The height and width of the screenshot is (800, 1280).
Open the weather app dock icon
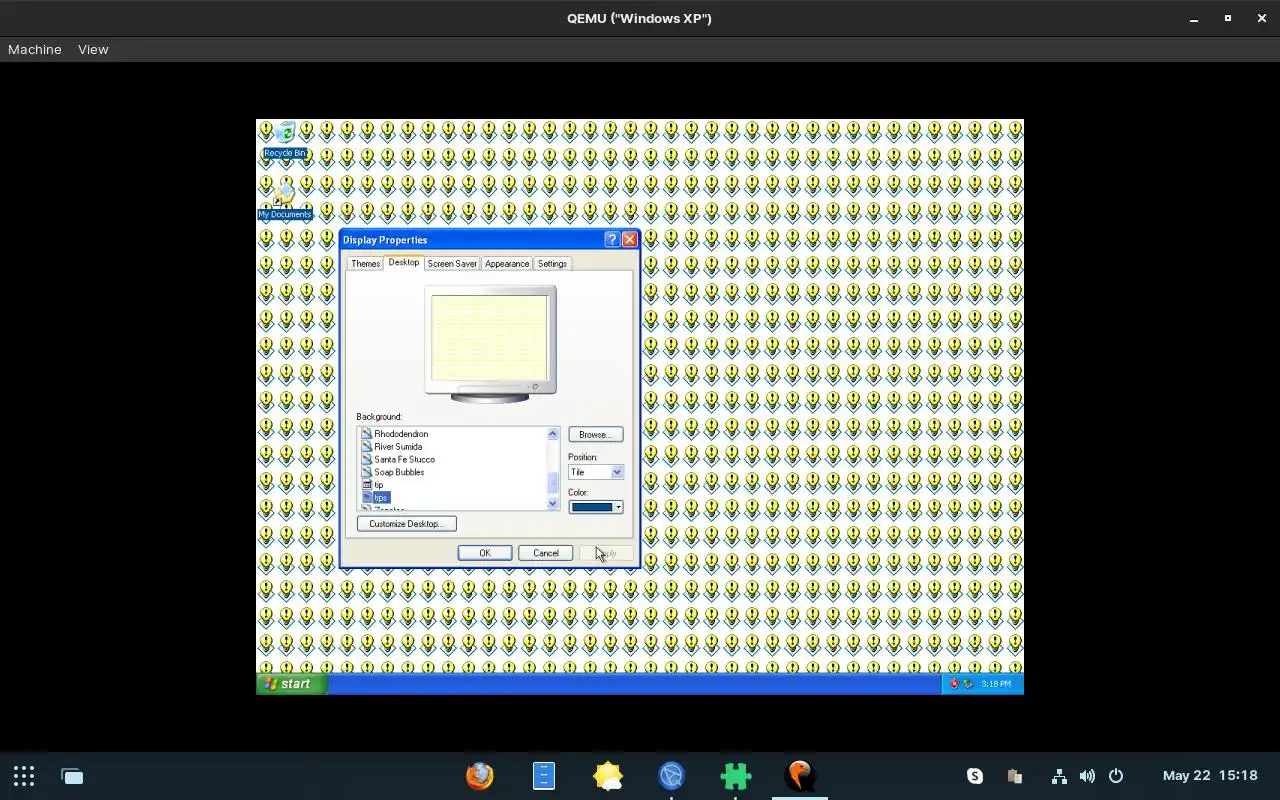point(607,775)
